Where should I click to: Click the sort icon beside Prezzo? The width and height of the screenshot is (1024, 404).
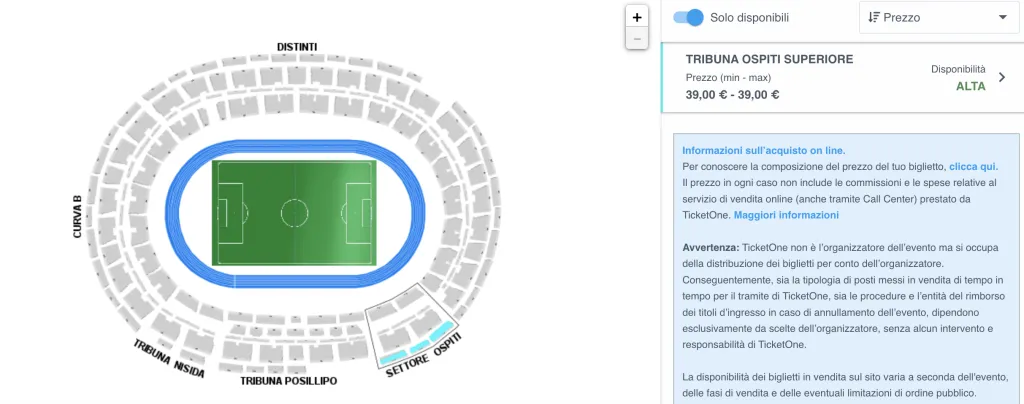(874, 18)
